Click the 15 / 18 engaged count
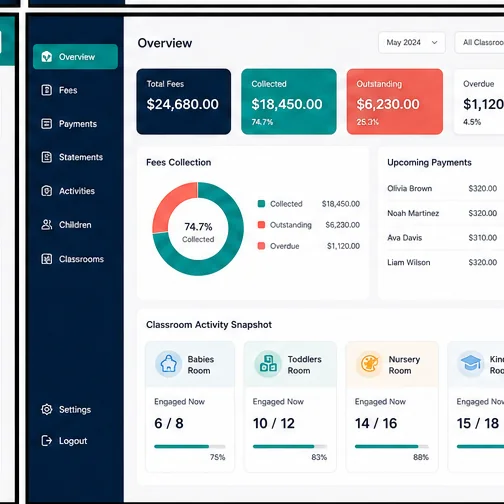The width and height of the screenshot is (504, 504). click(x=478, y=423)
